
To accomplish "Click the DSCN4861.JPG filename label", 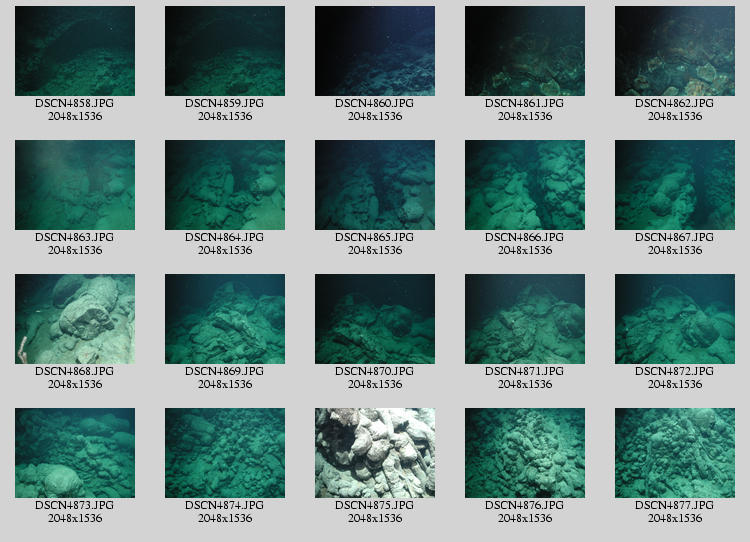I will [x=525, y=103].
